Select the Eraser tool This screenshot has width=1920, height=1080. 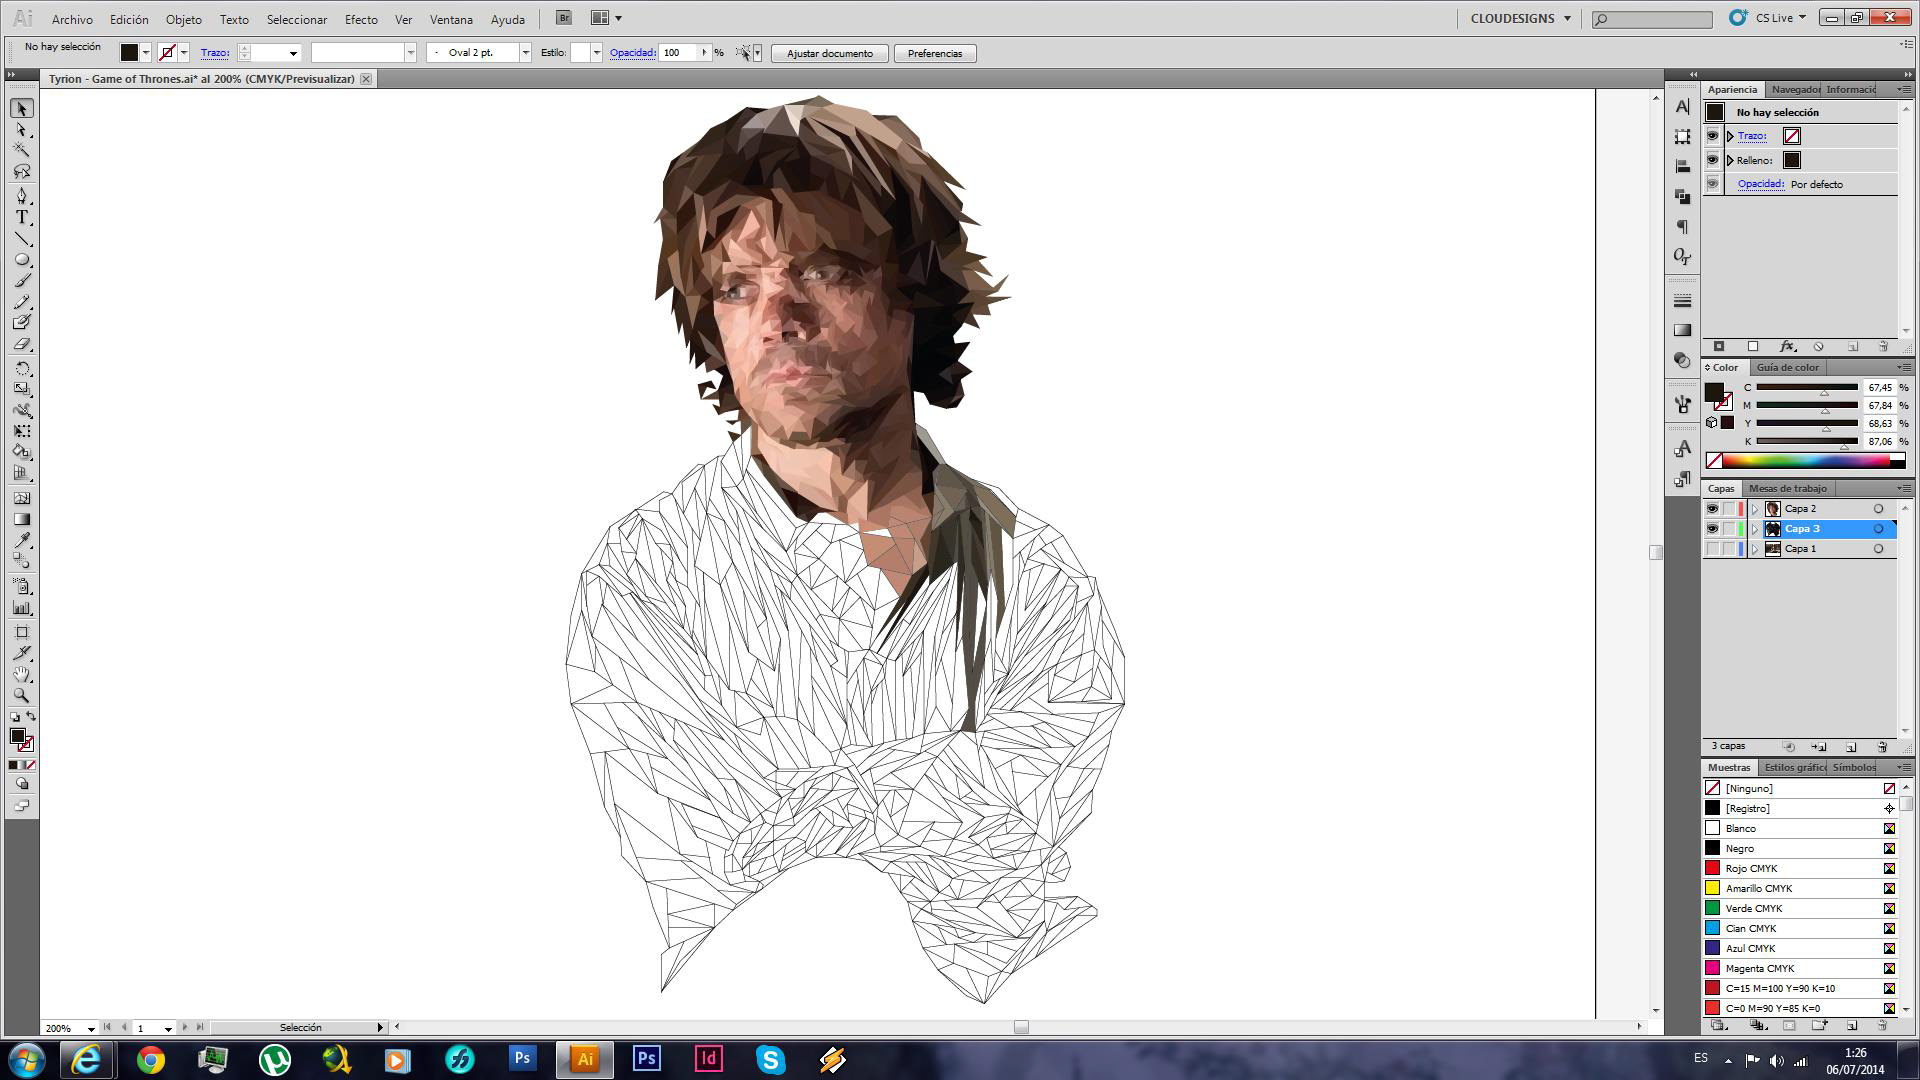[x=22, y=344]
